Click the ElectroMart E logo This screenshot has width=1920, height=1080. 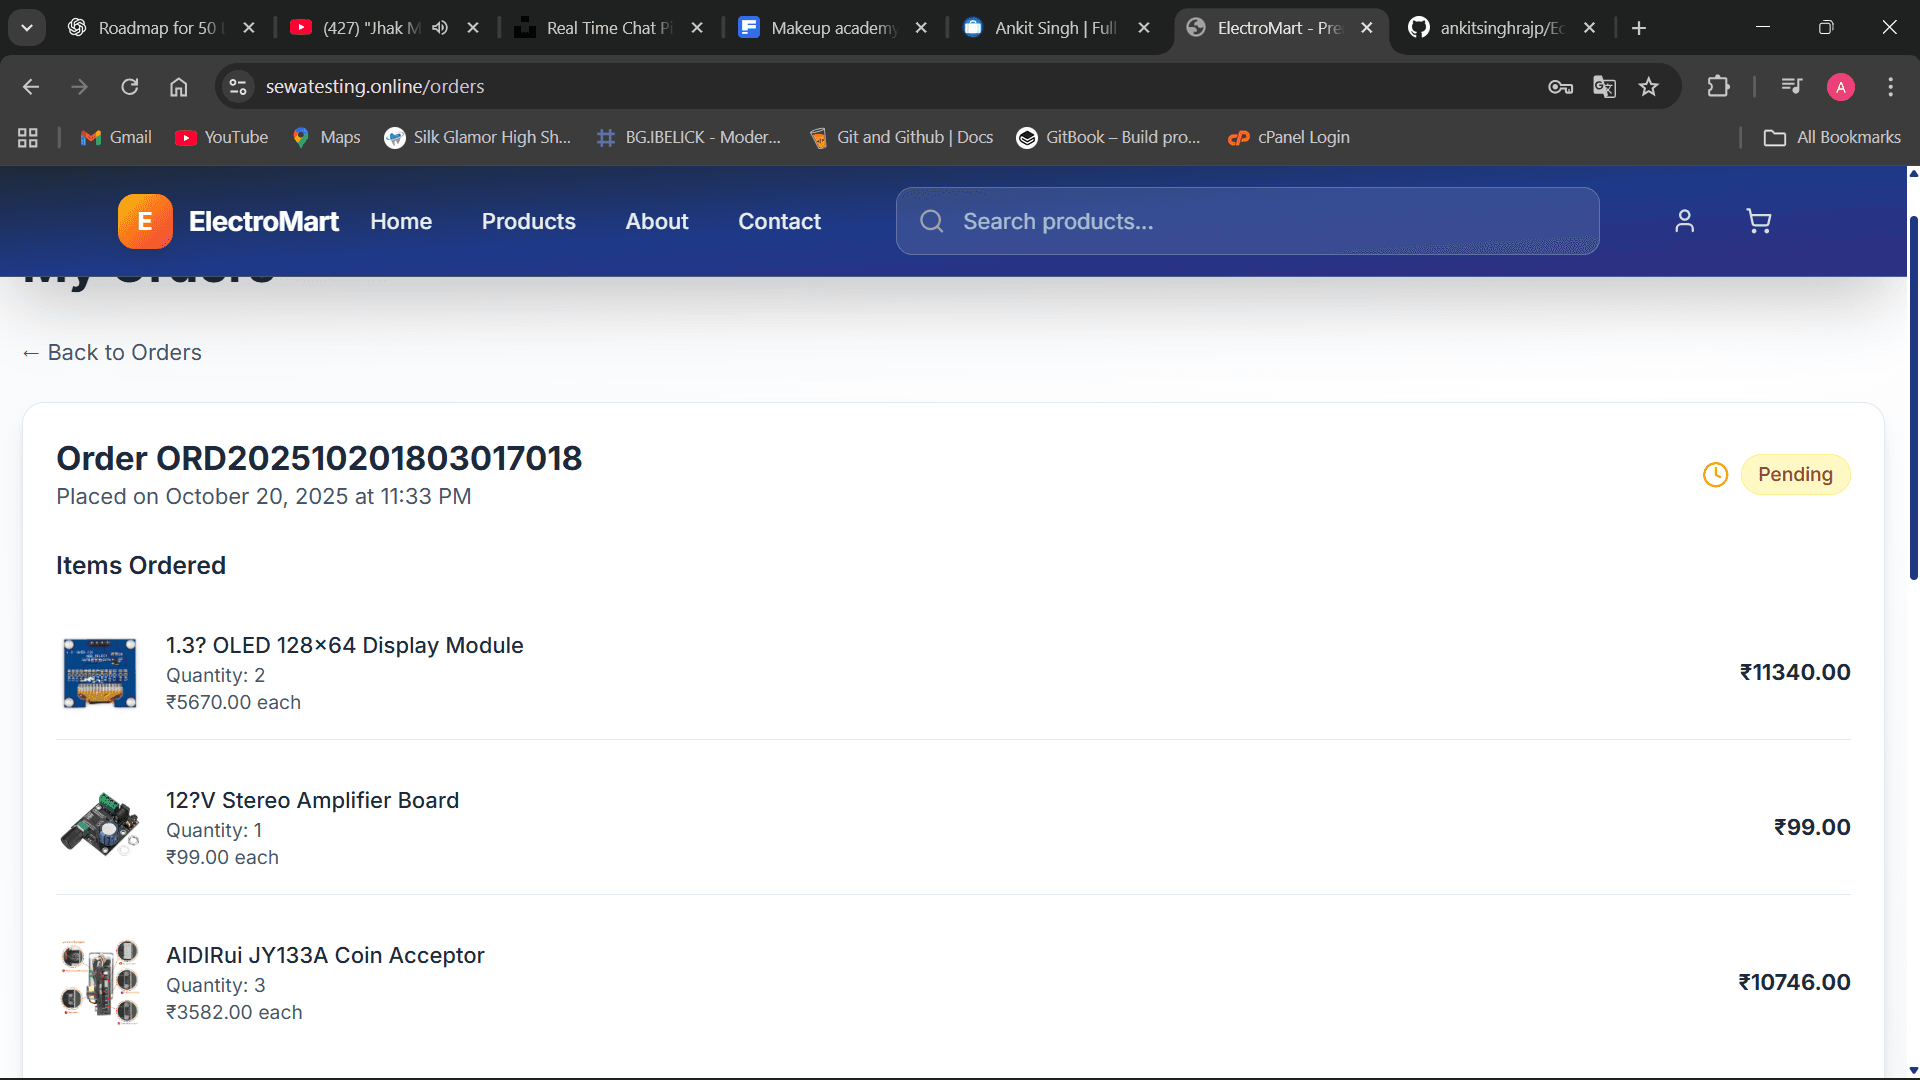(145, 221)
